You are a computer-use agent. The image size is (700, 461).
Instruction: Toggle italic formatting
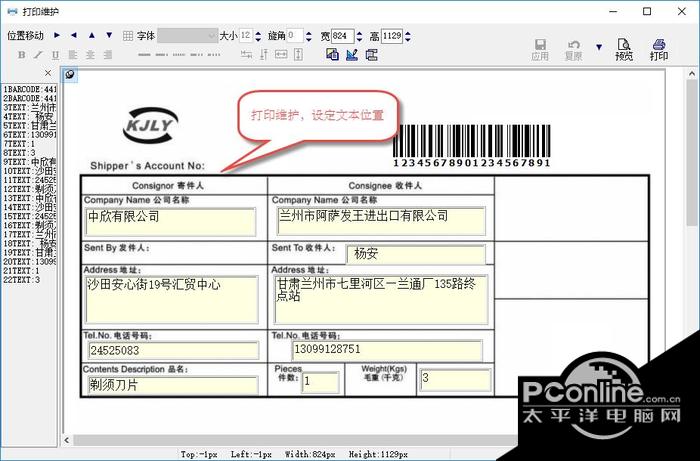pos(38,55)
